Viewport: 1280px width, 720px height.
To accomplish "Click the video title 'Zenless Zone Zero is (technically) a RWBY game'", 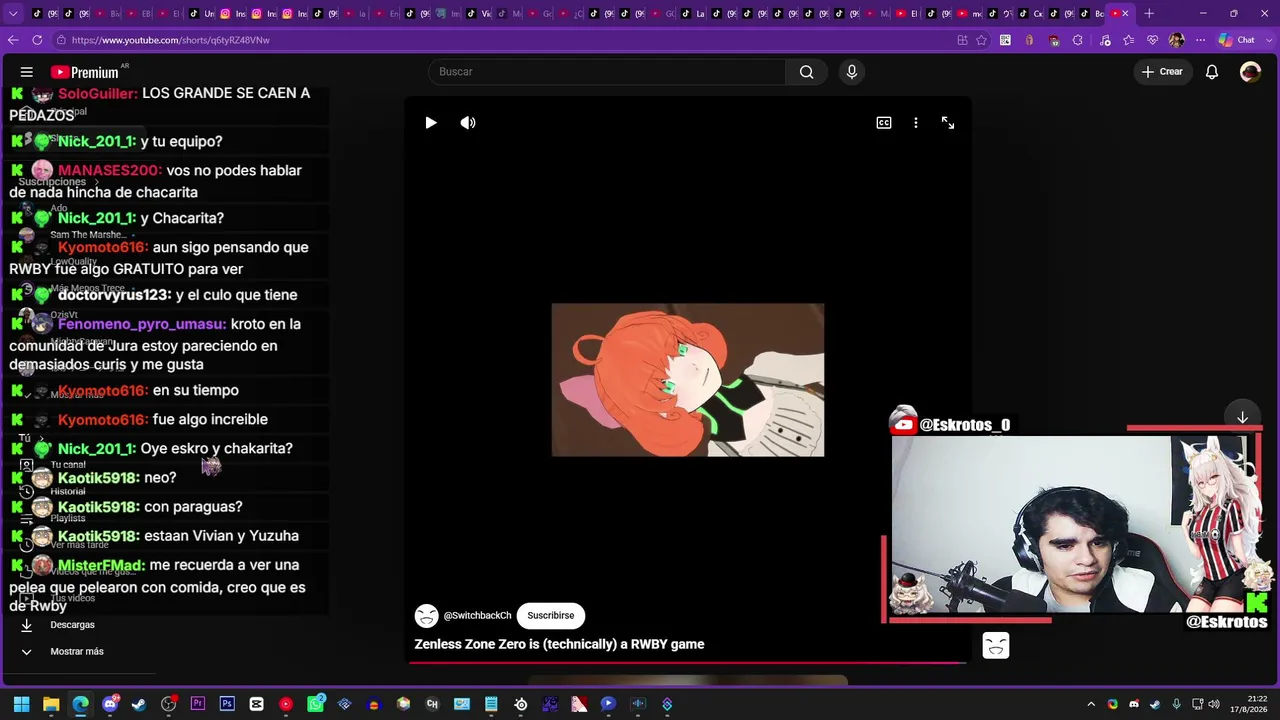I will 559,645.
